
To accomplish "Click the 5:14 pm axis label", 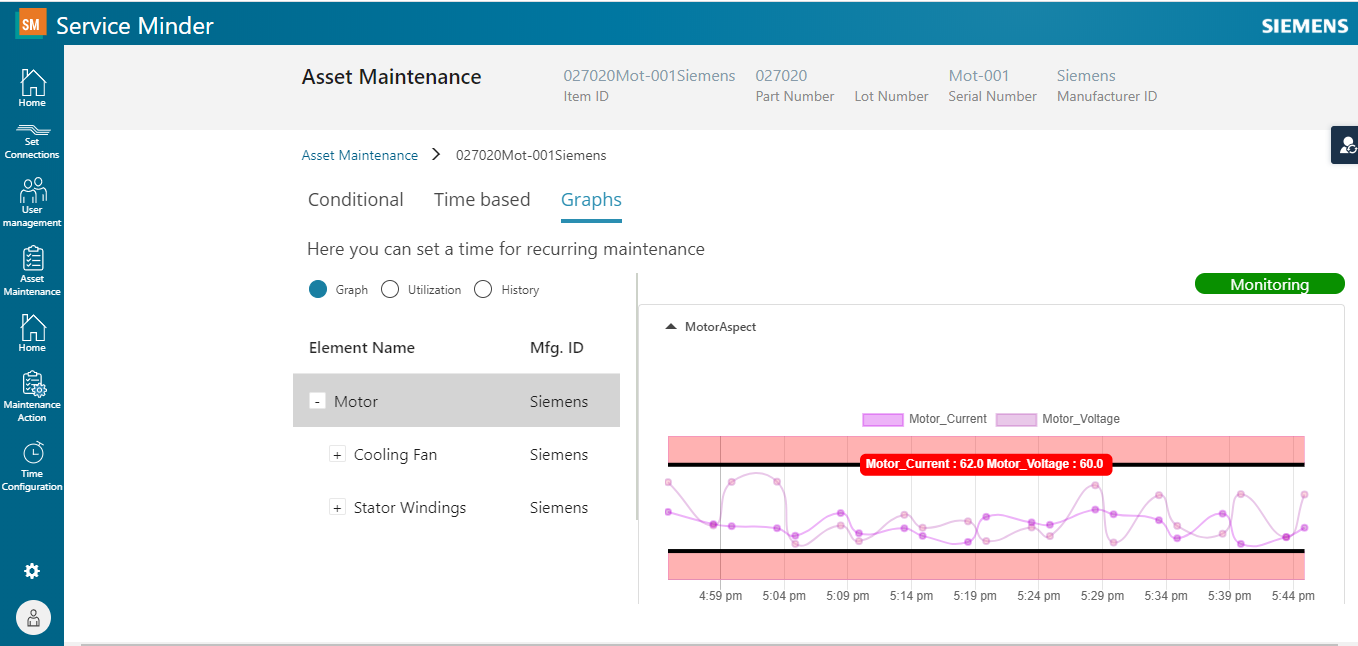I will (x=911, y=596).
